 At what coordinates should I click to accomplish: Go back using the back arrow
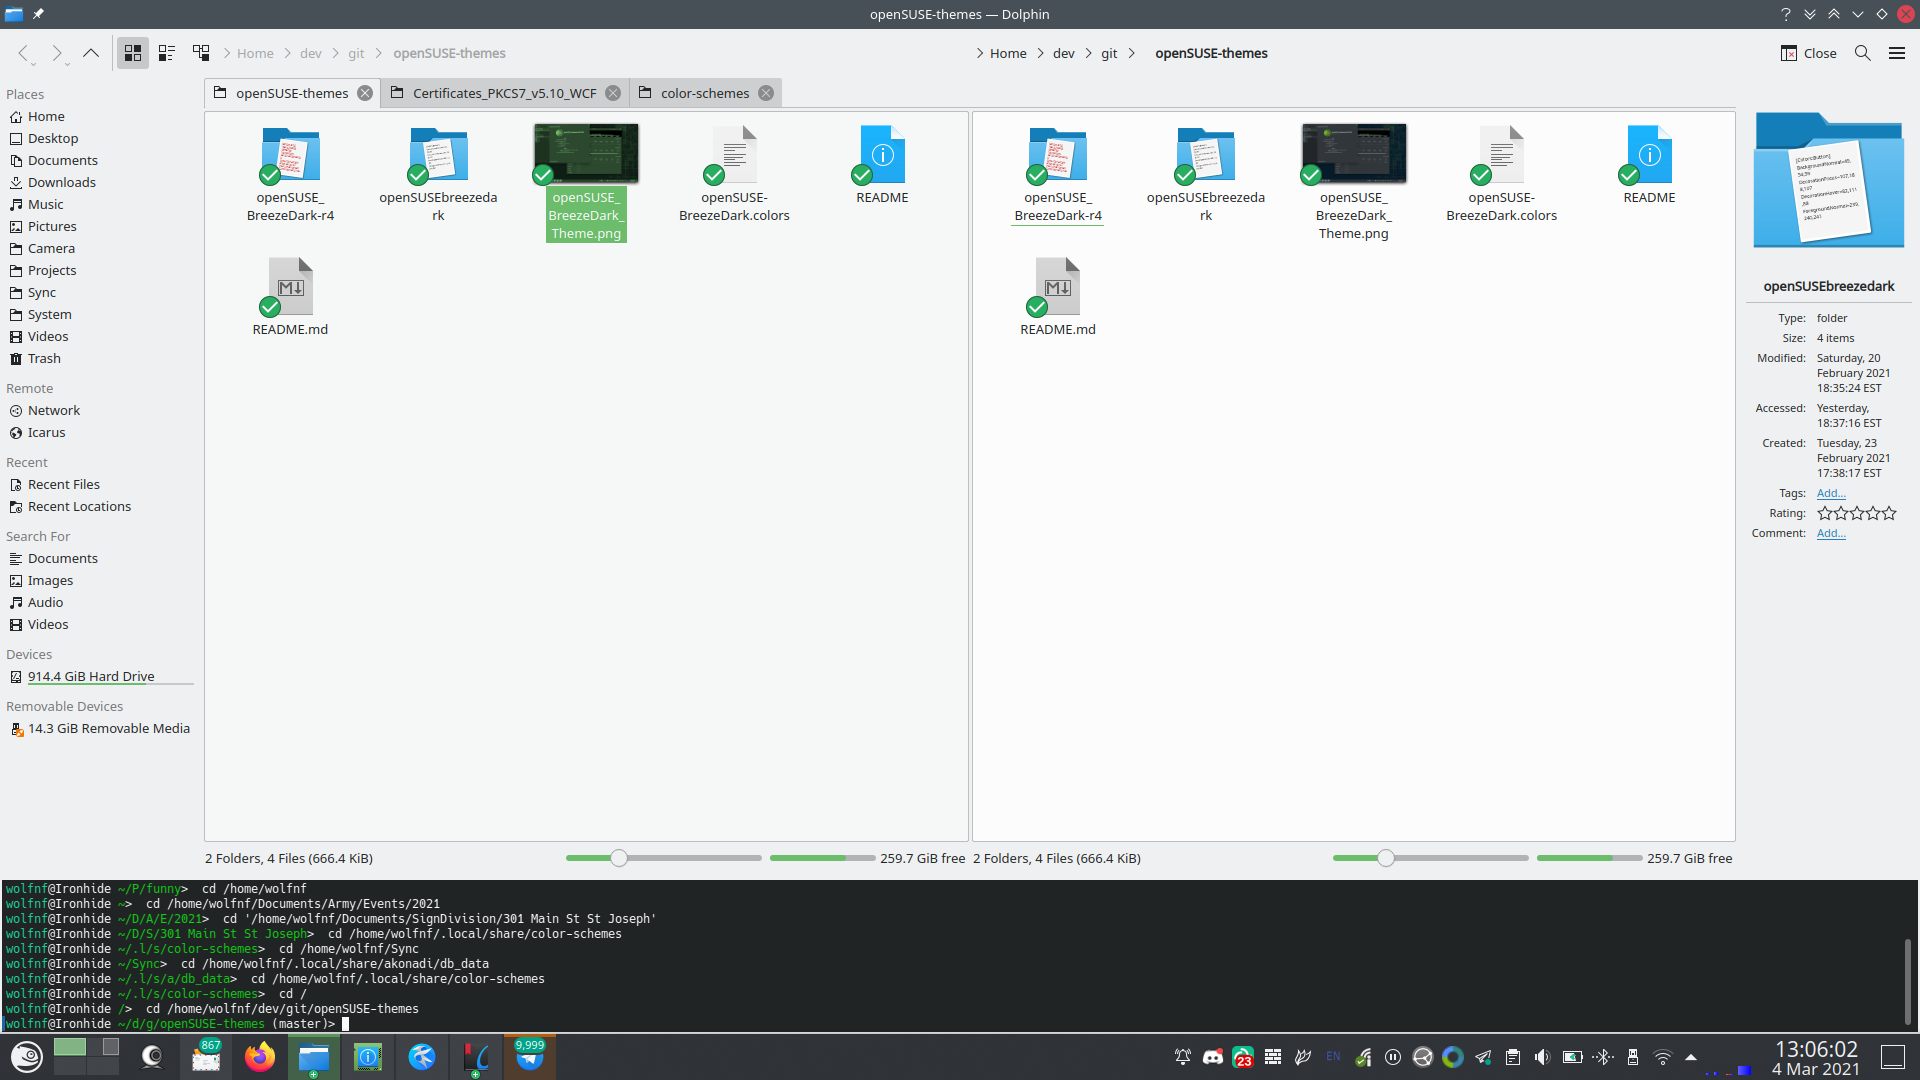click(23, 53)
